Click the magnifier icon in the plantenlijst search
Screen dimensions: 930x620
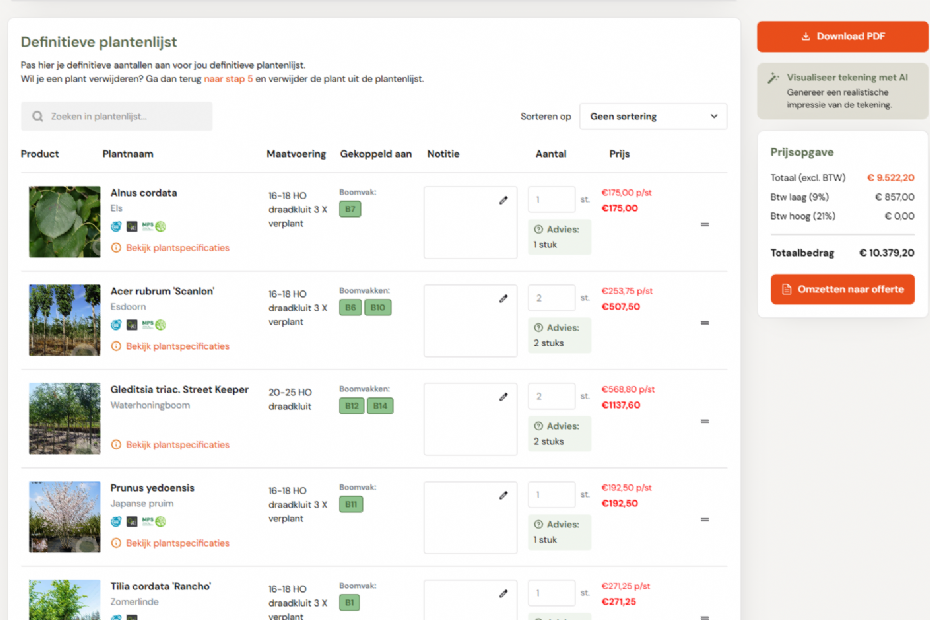[x=37, y=116]
